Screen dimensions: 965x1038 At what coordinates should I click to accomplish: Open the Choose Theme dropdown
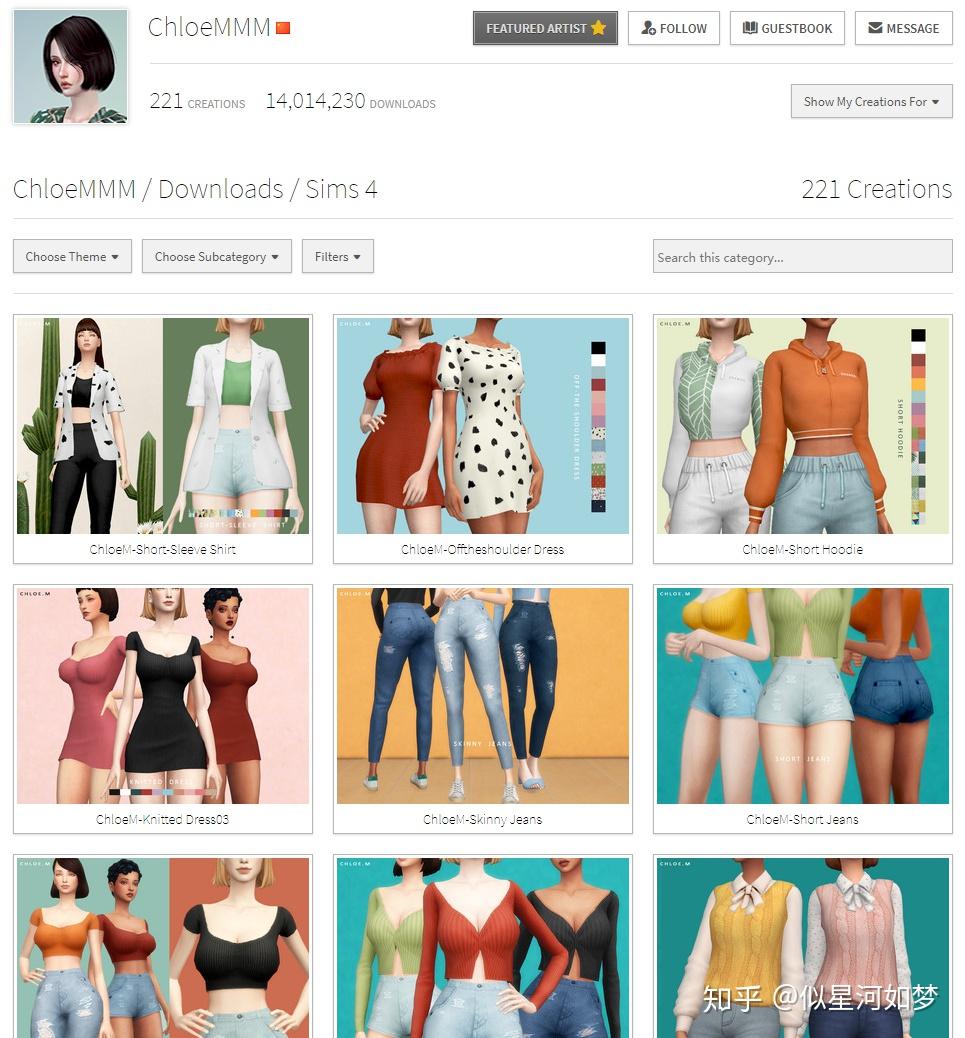coord(71,256)
